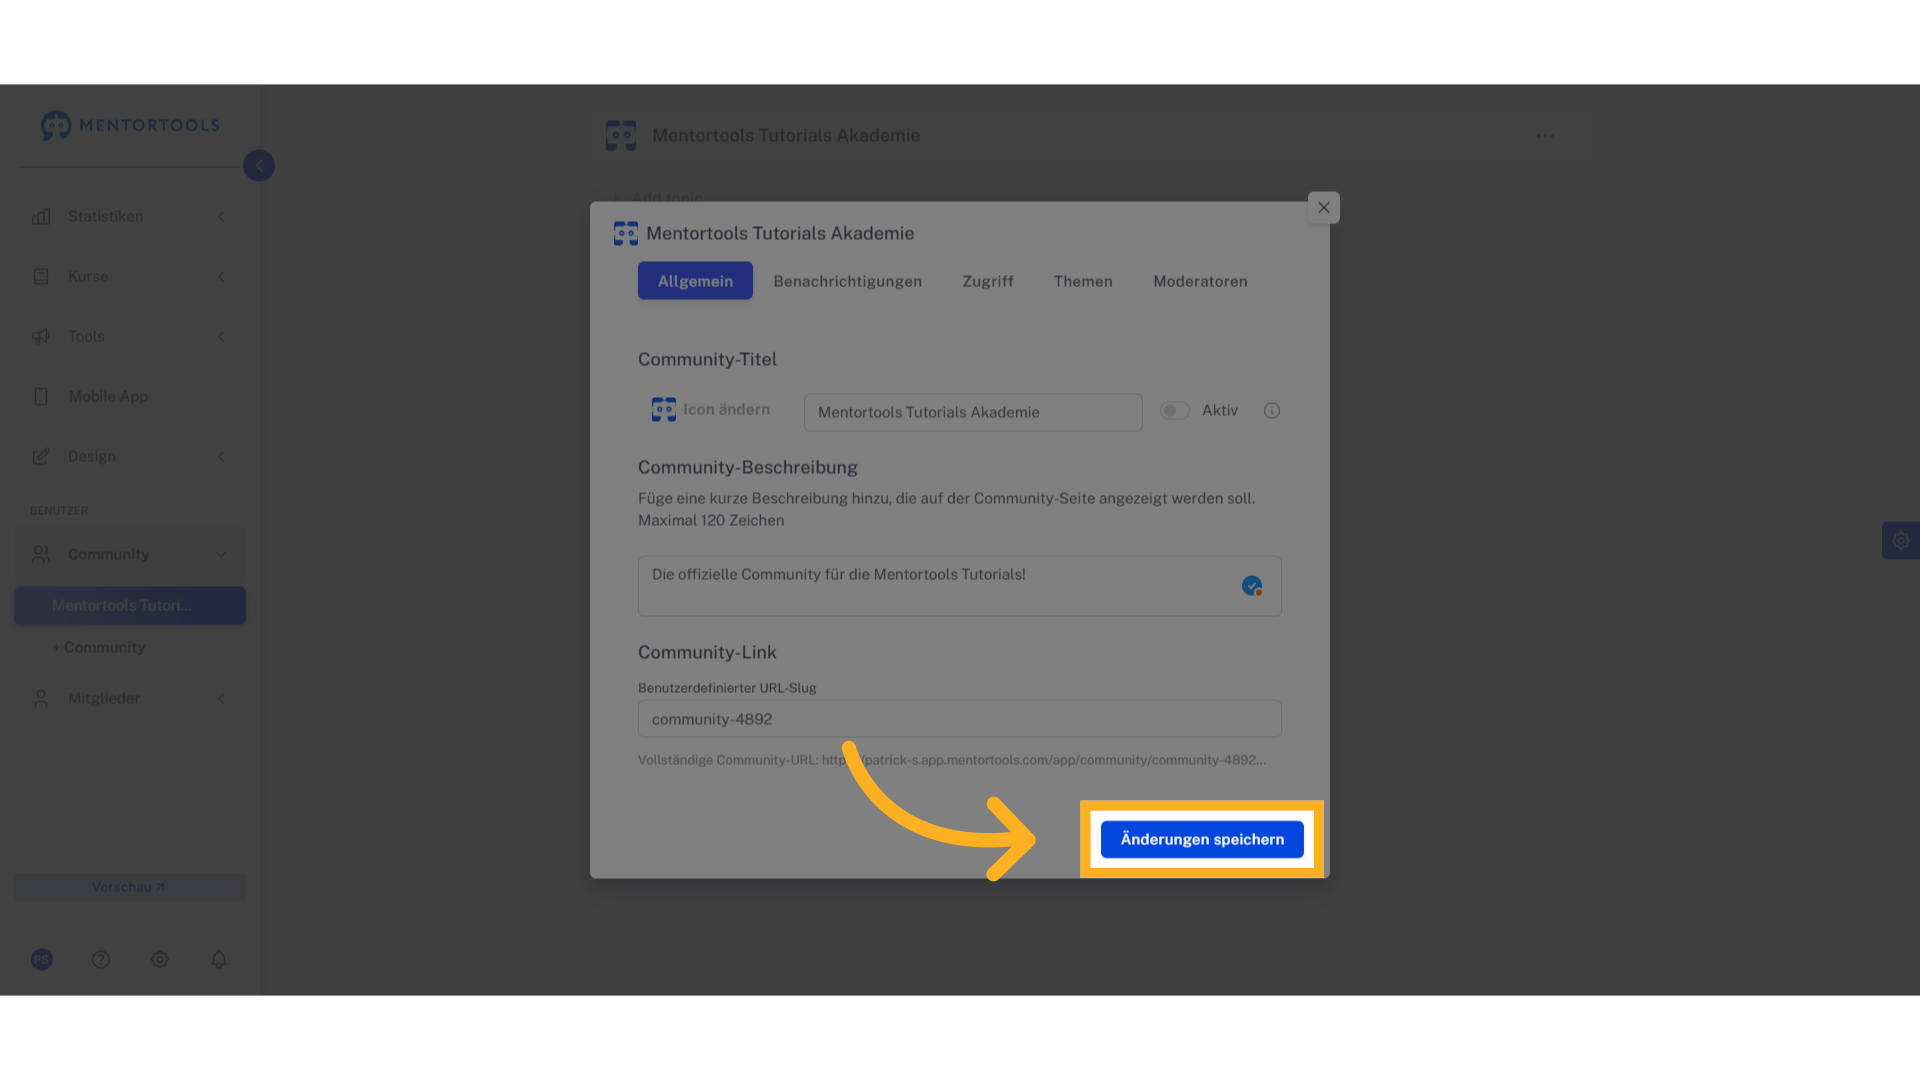Switch to the Benachrichtigungen tab
The image size is (1920, 1080).
click(848, 281)
